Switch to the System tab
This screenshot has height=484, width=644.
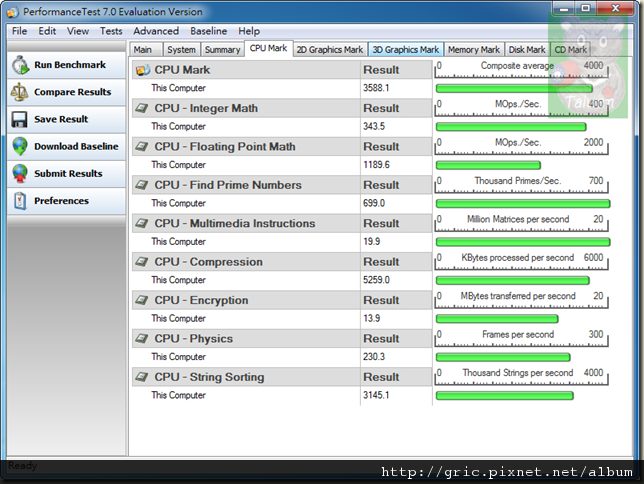tap(181, 50)
